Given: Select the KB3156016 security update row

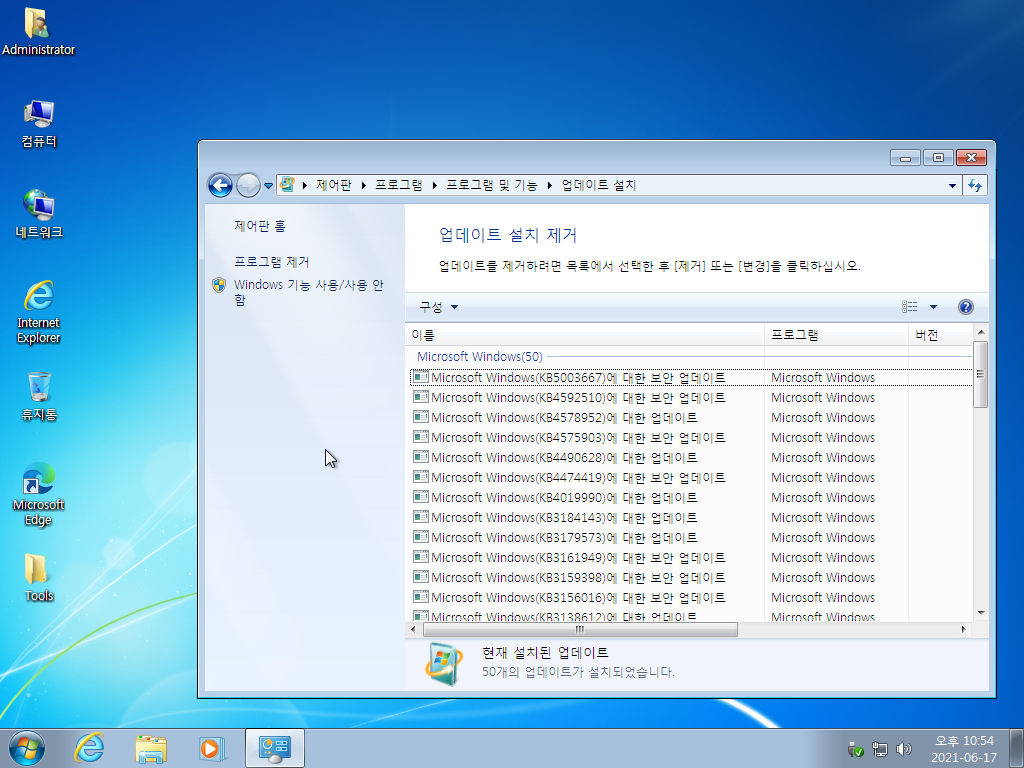Looking at the screenshot, I should point(691,598).
